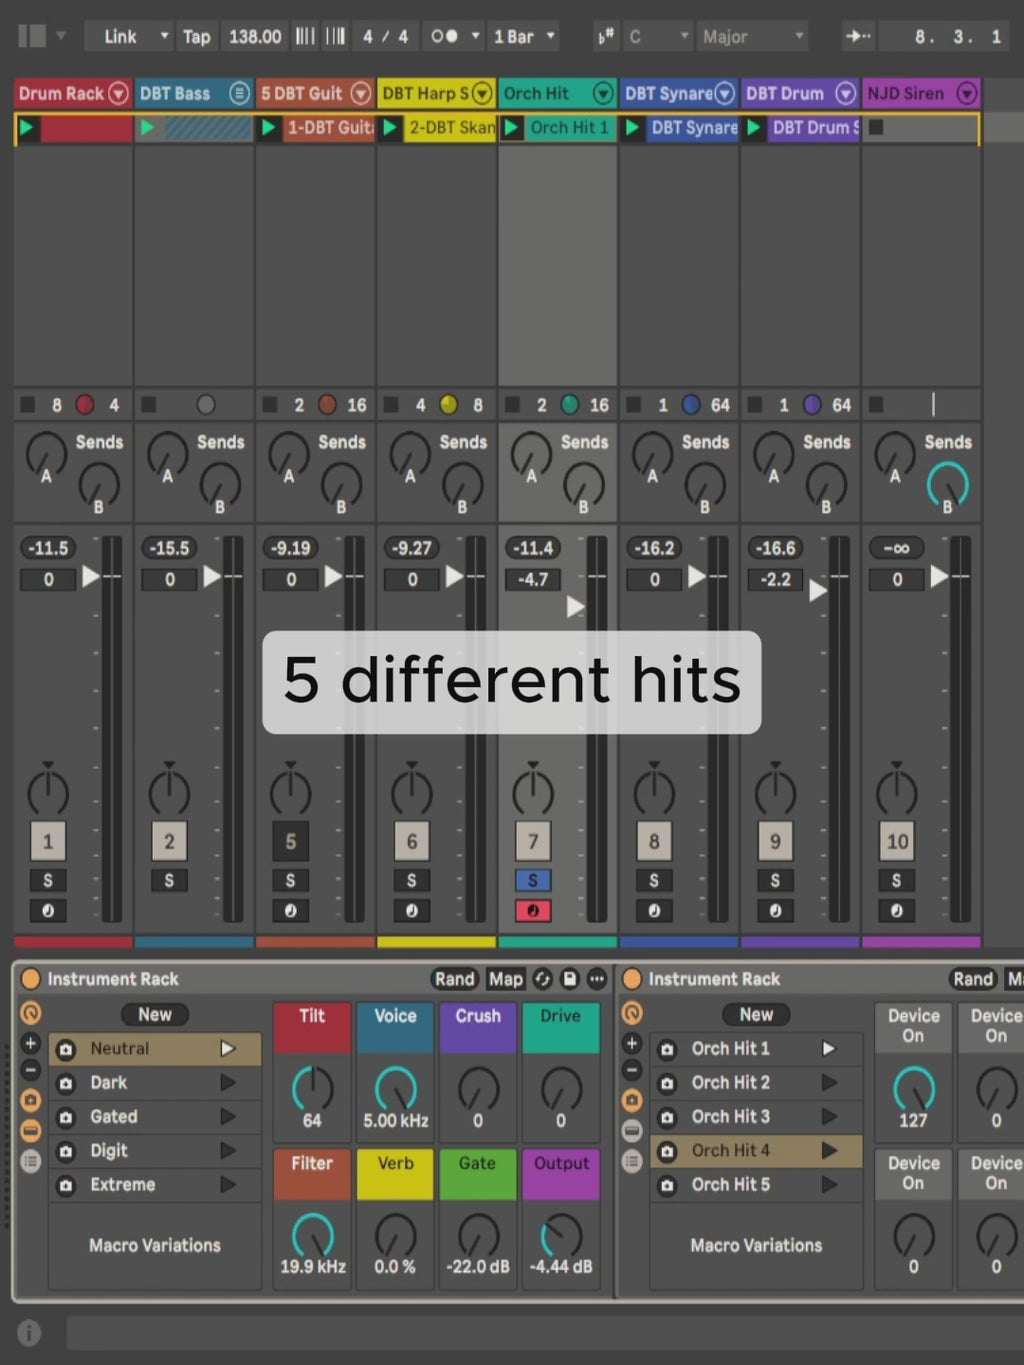Adjust the Output macro knob at -4.44 dB
1024x1365 pixels.
point(561,1235)
